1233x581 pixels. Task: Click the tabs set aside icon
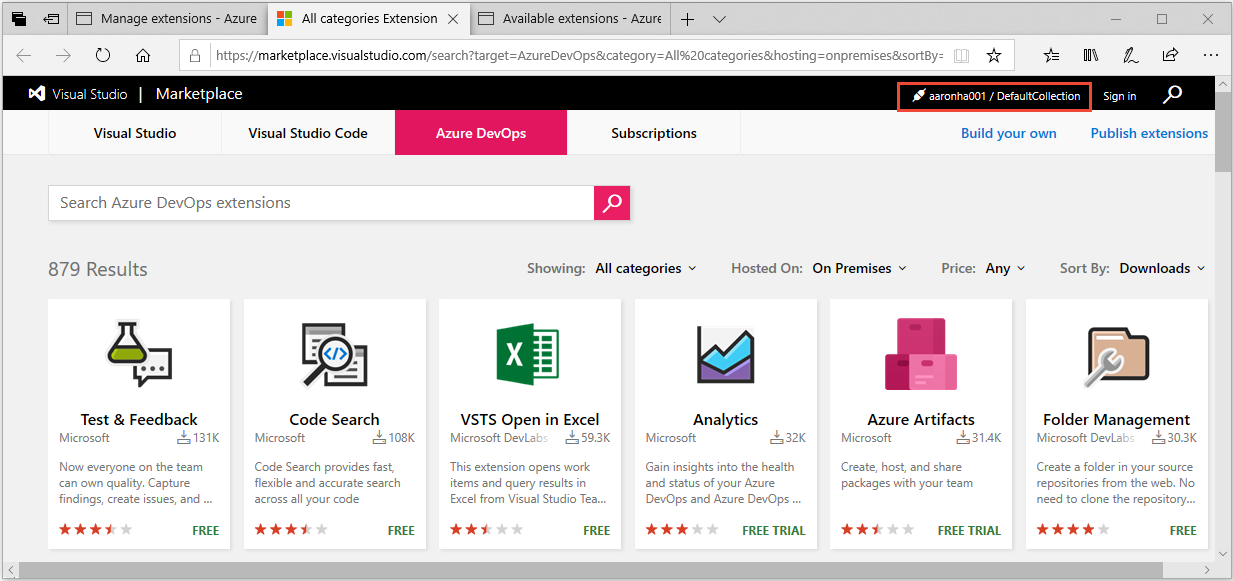point(19,19)
